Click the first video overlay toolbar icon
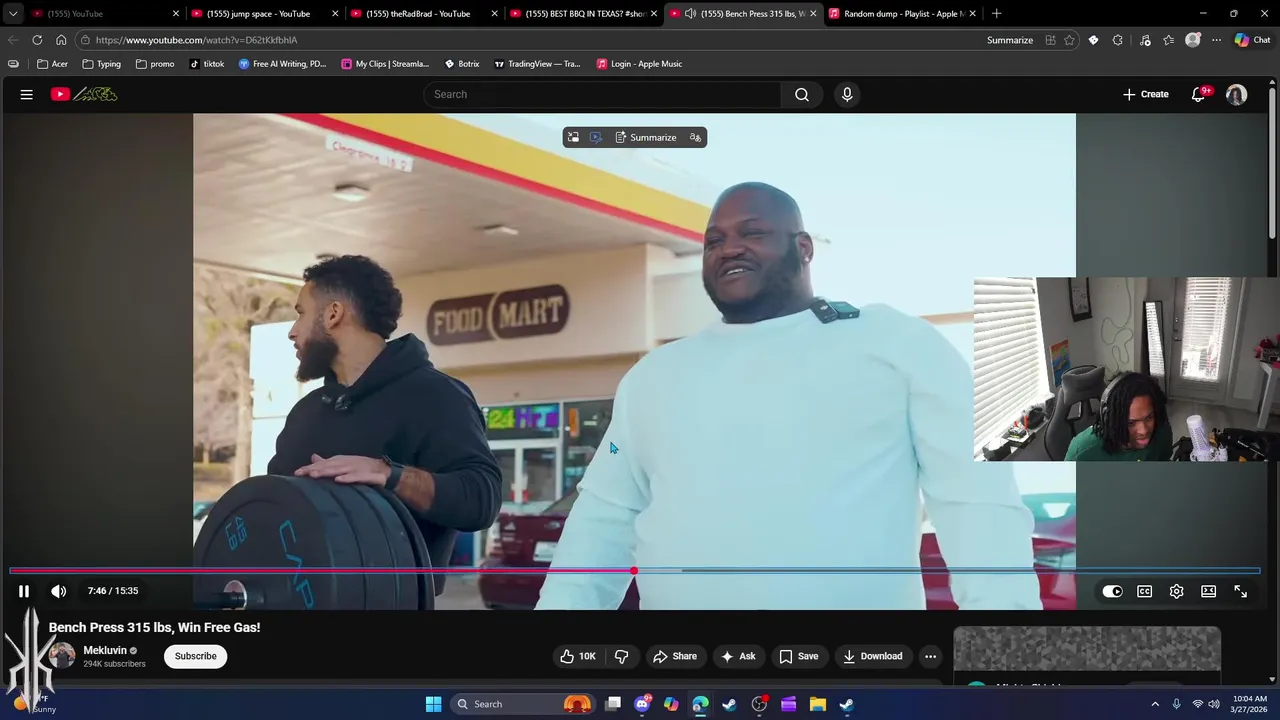Viewport: 1280px width, 720px height. point(573,137)
